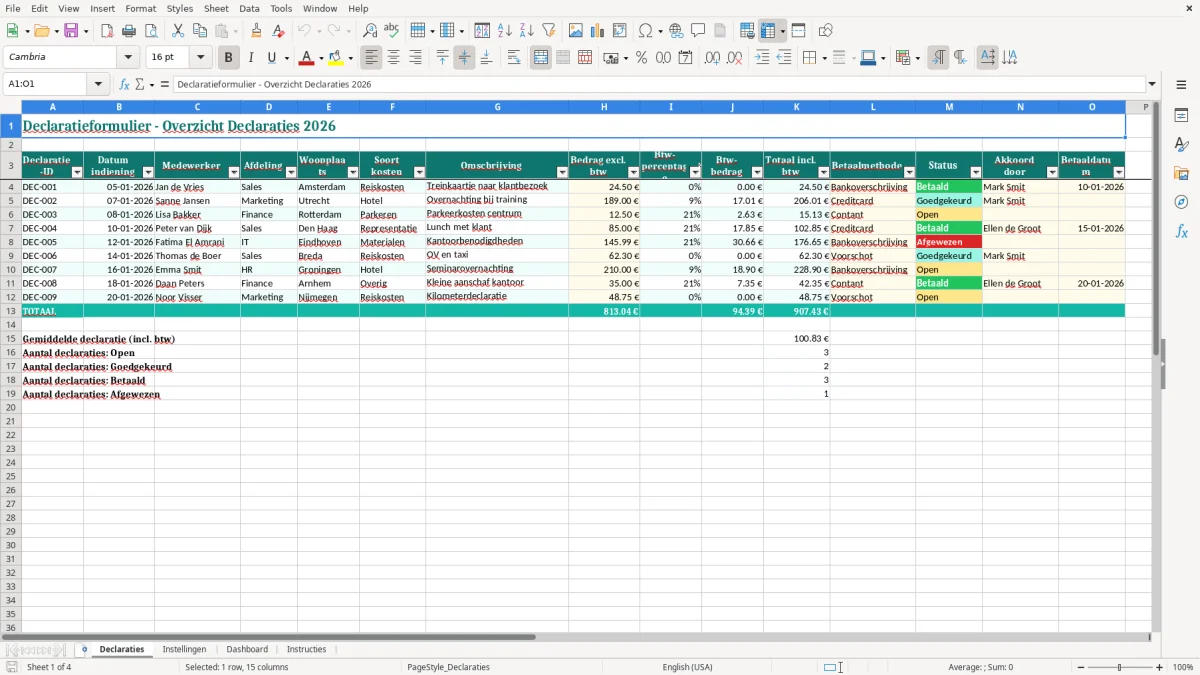
Task: Insert an image
Action: tap(576, 31)
